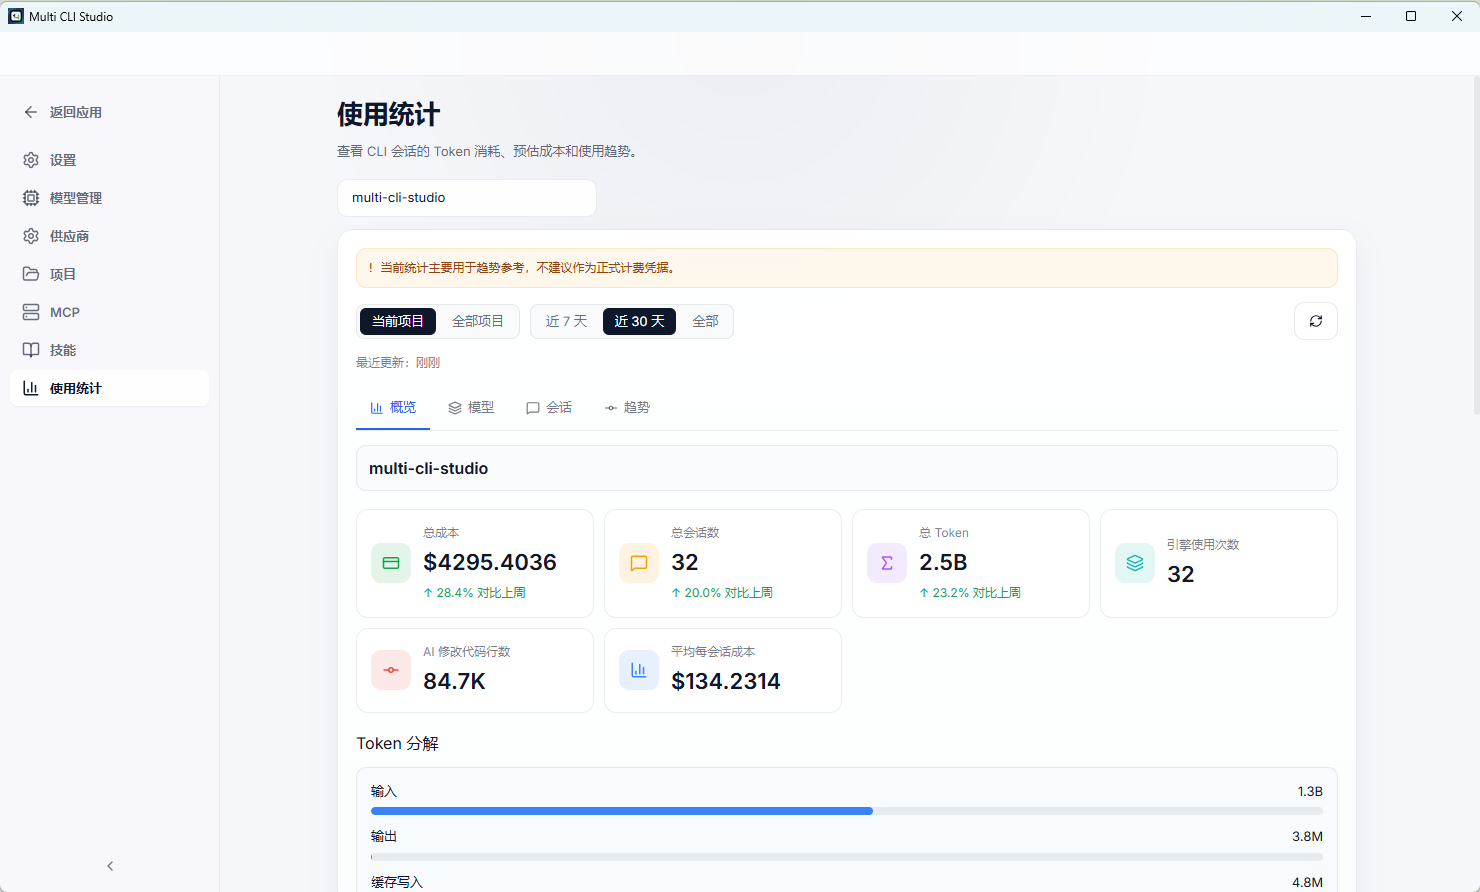1480x892 pixels.
Task: Click the Token 分解 section heading
Action: point(398,743)
